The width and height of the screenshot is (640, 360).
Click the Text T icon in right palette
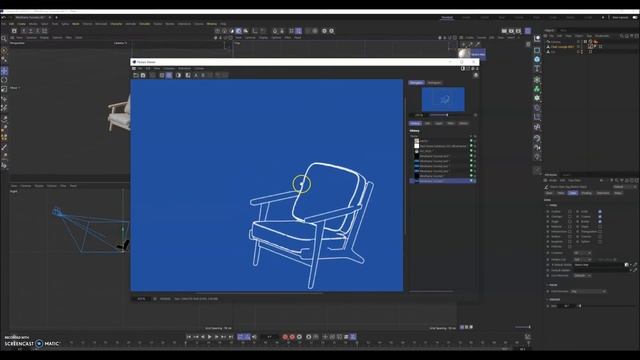pos(537,69)
